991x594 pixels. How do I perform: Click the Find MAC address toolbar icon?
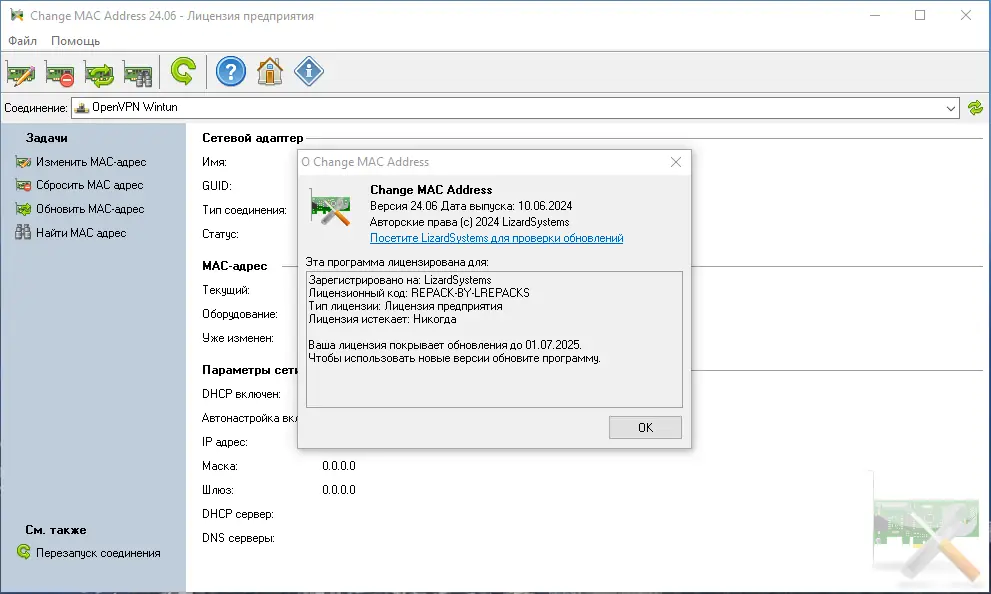tap(138, 72)
